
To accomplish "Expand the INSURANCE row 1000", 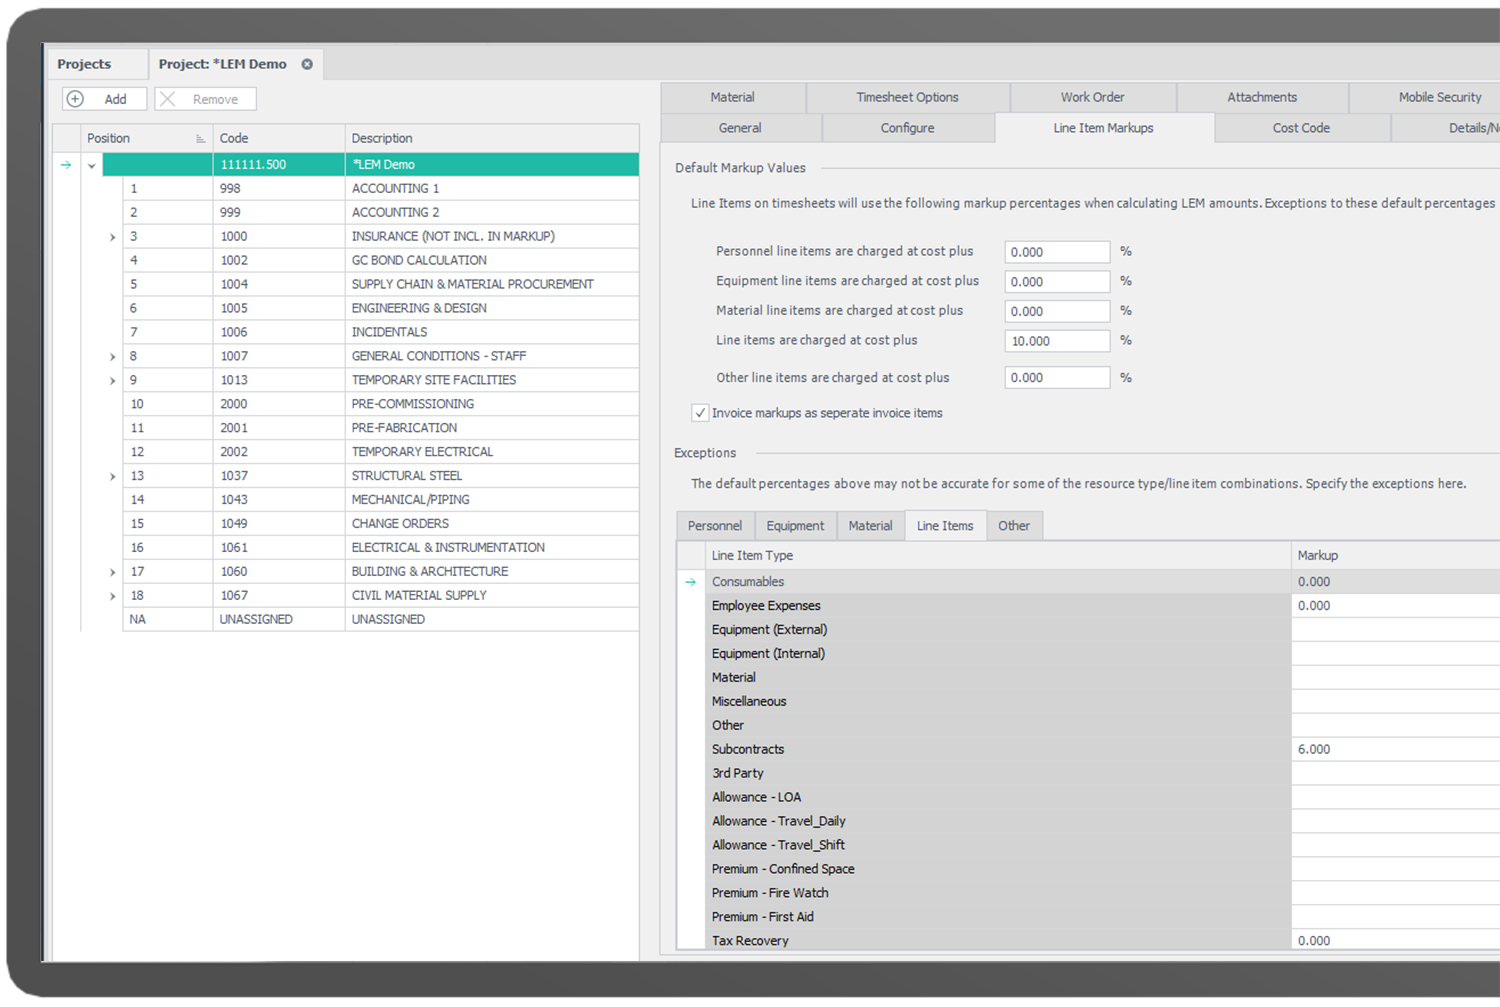I will tap(112, 237).
